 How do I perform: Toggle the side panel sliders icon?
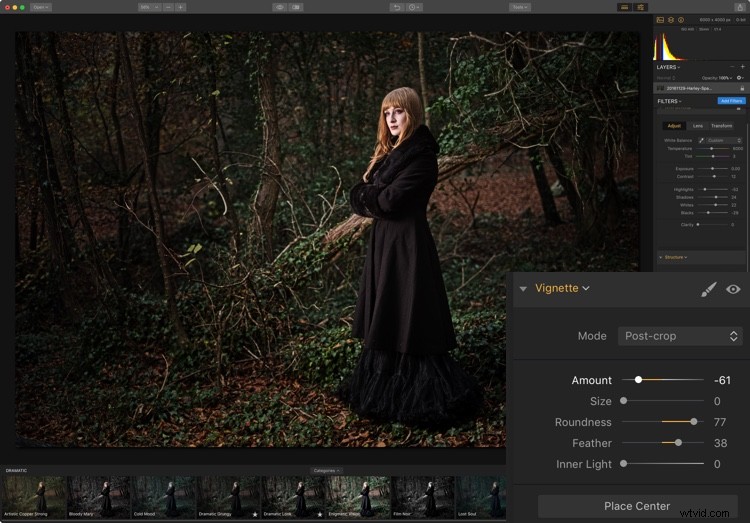[640, 7]
